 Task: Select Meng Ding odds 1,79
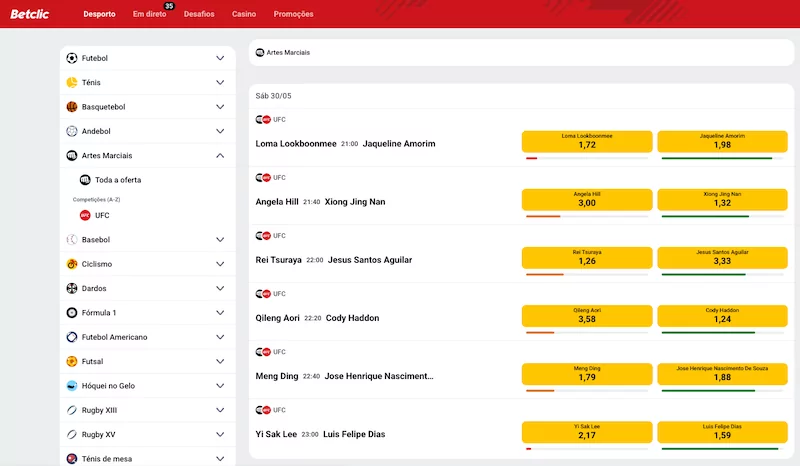click(x=587, y=374)
